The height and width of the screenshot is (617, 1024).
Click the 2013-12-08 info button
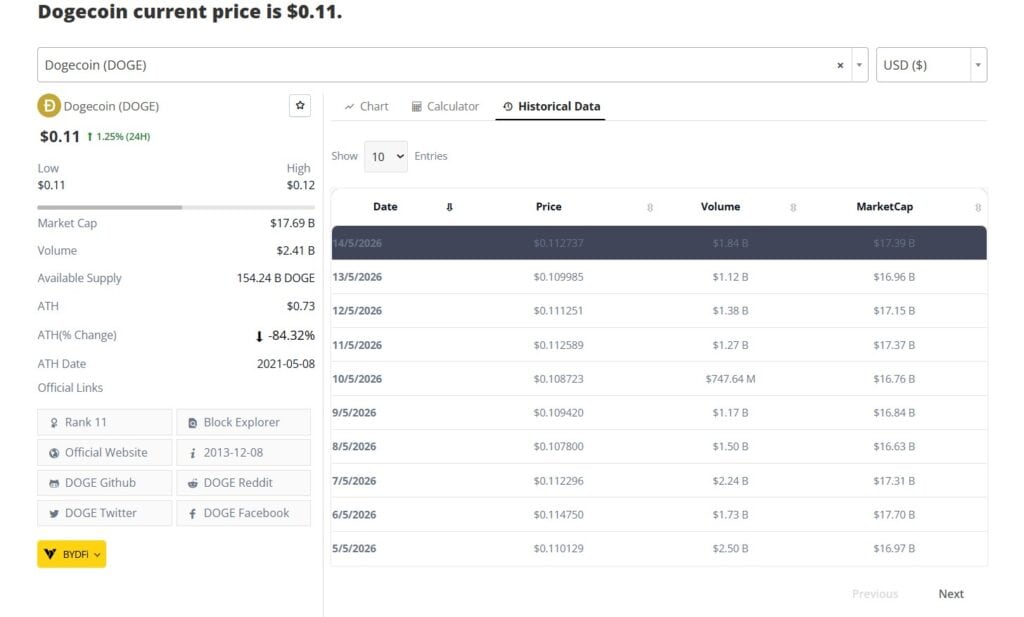click(x=244, y=452)
